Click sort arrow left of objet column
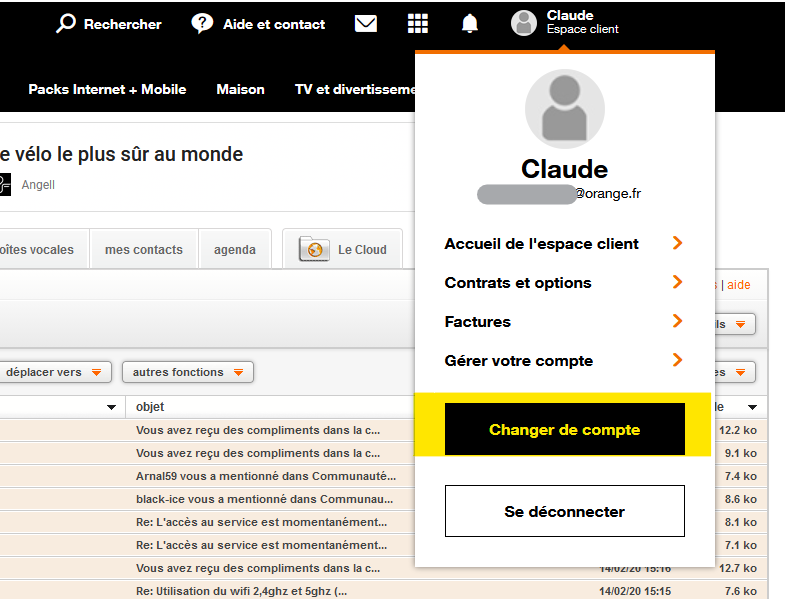Image resolution: width=785 pixels, height=599 pixels. pyautogui.click(x=112, y=407)
